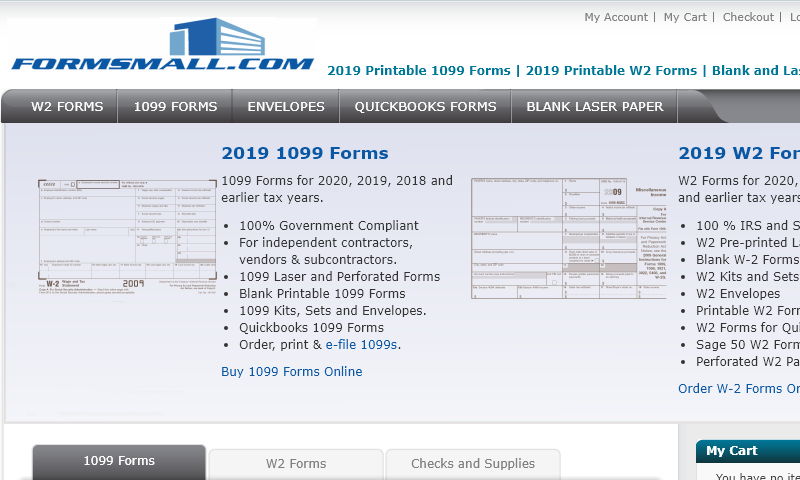Open 2019 Printable 1099 Forms header link
This screenshot has width=800, height=480.
point(418,70)
